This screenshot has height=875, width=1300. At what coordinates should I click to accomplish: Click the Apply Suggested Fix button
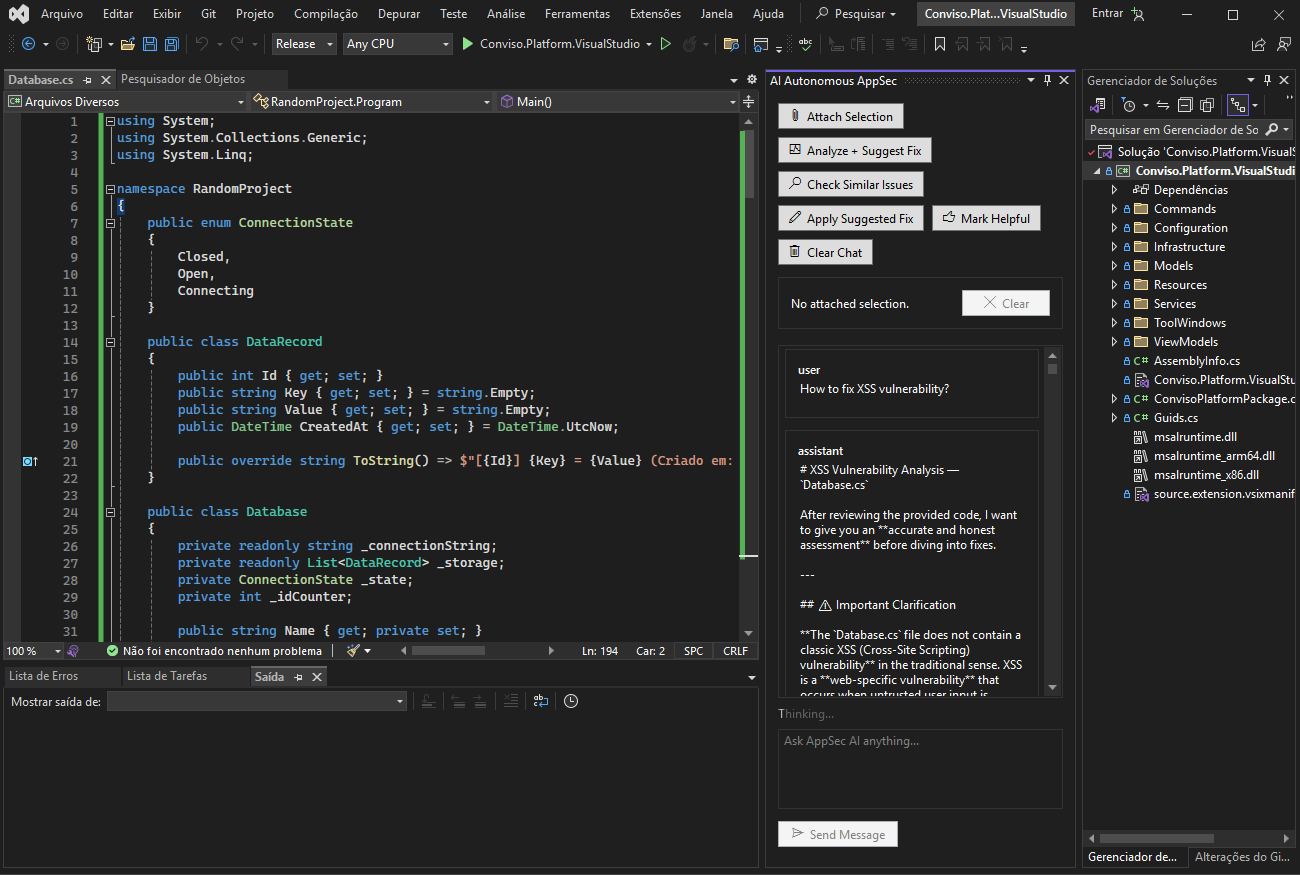(851, 218)
